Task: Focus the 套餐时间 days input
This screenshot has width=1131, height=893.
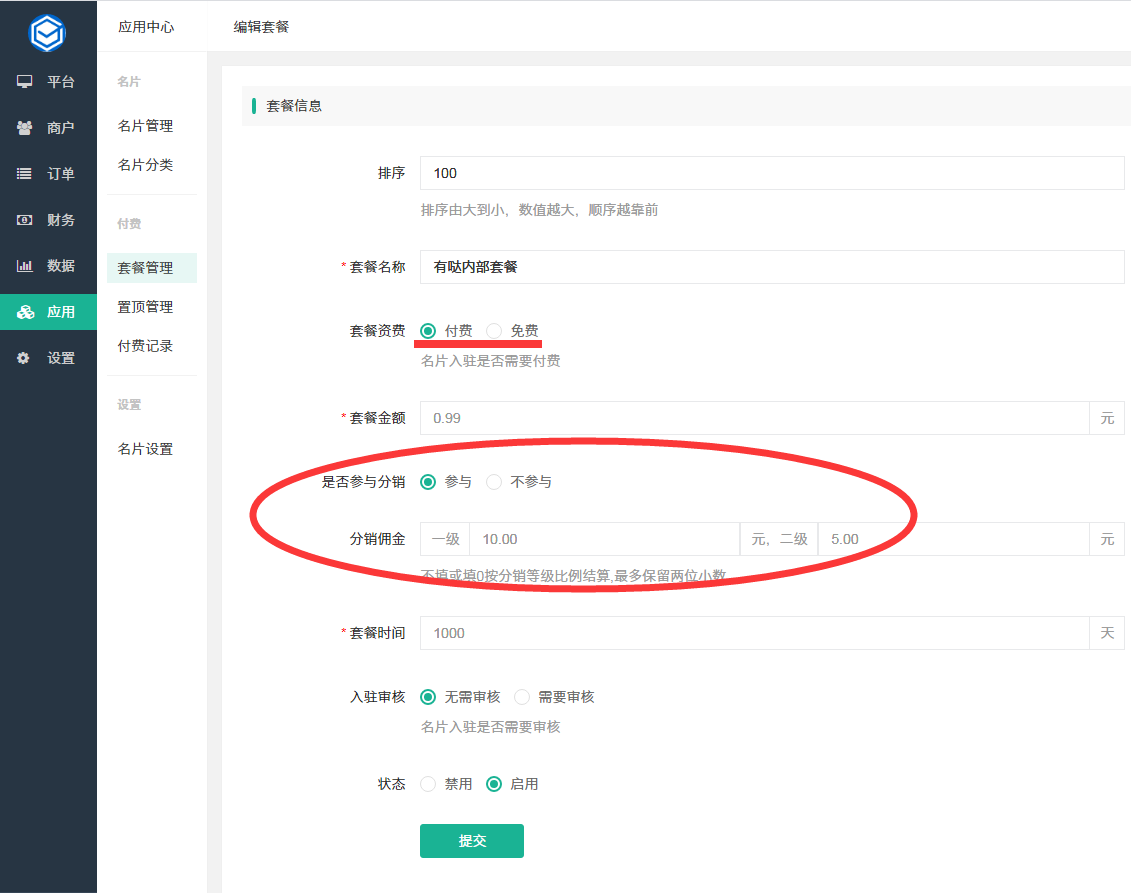Action: [x=754, y=633]
